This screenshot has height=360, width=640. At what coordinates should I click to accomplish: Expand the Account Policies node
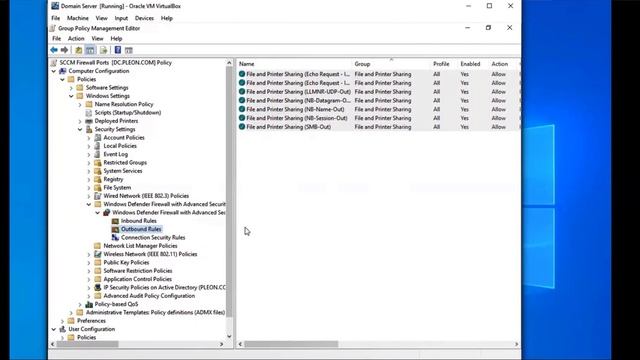[89, 138]
